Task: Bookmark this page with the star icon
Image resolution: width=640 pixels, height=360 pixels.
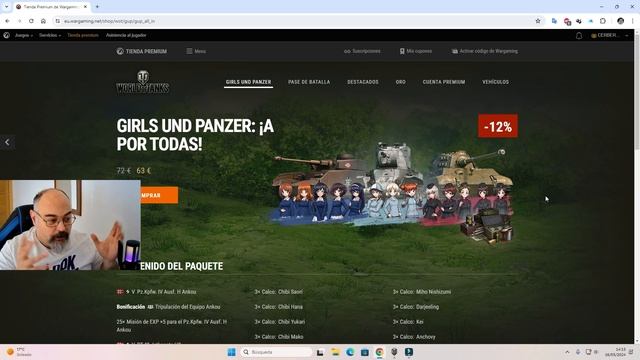Action: pyautogui.click(x=538, y=21)
